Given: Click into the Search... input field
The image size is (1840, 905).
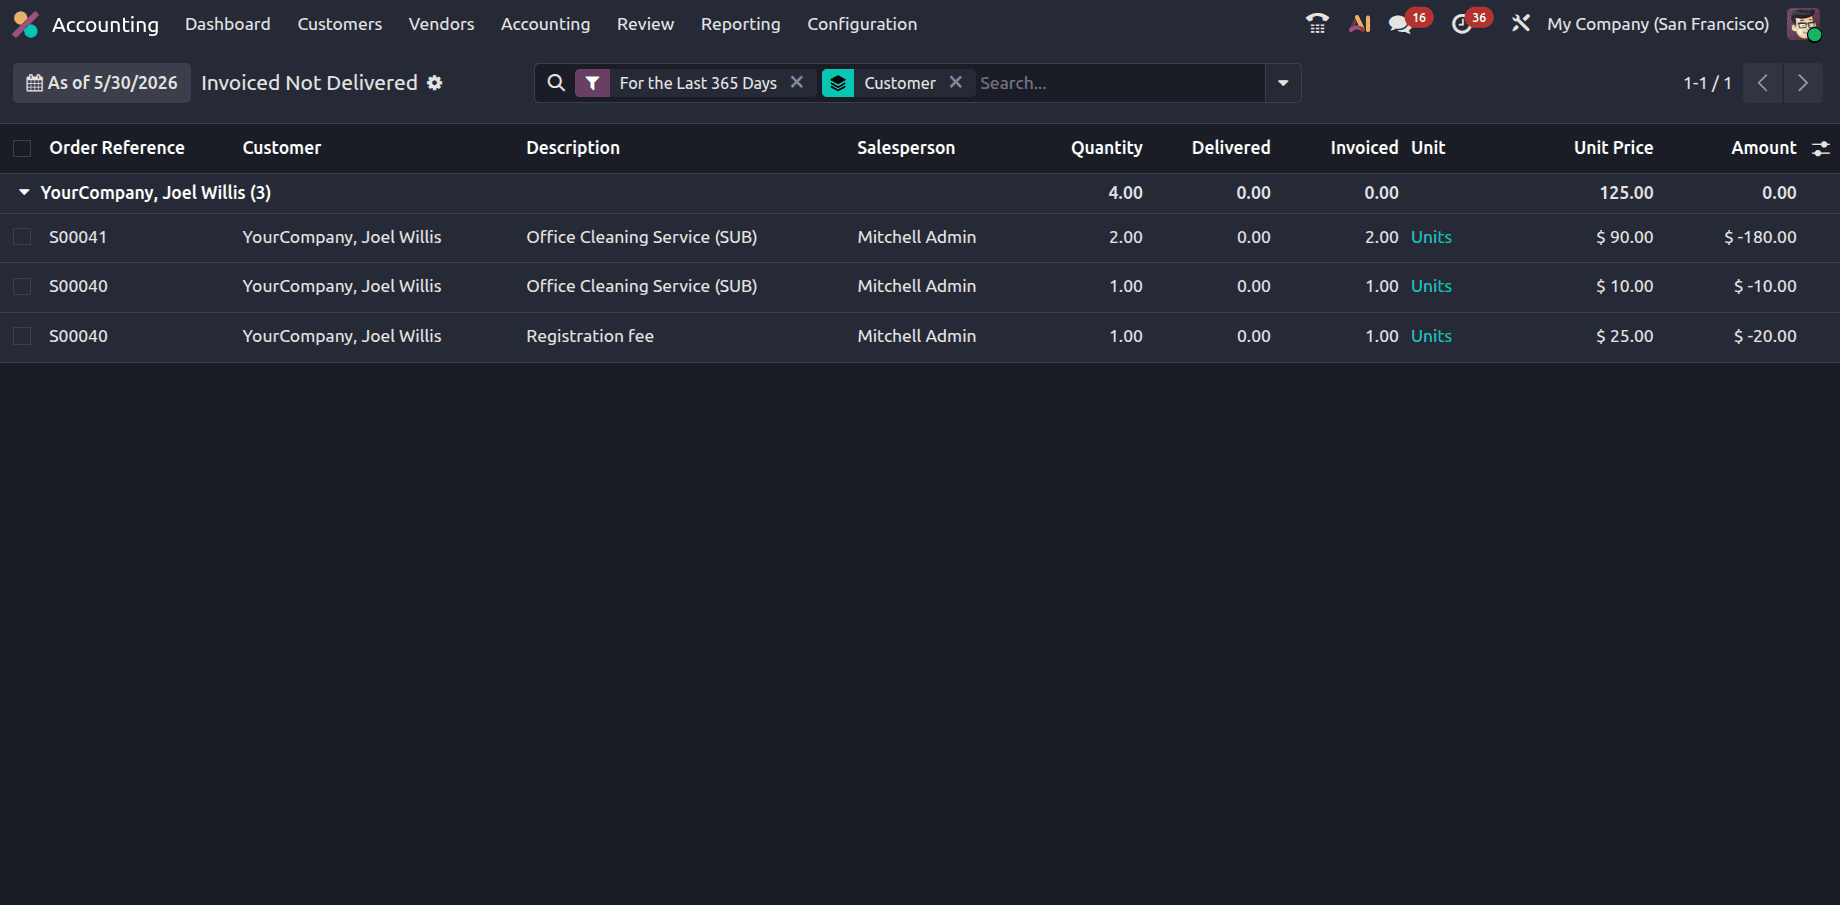Looking at the screenshot, I should point(1120,83).
